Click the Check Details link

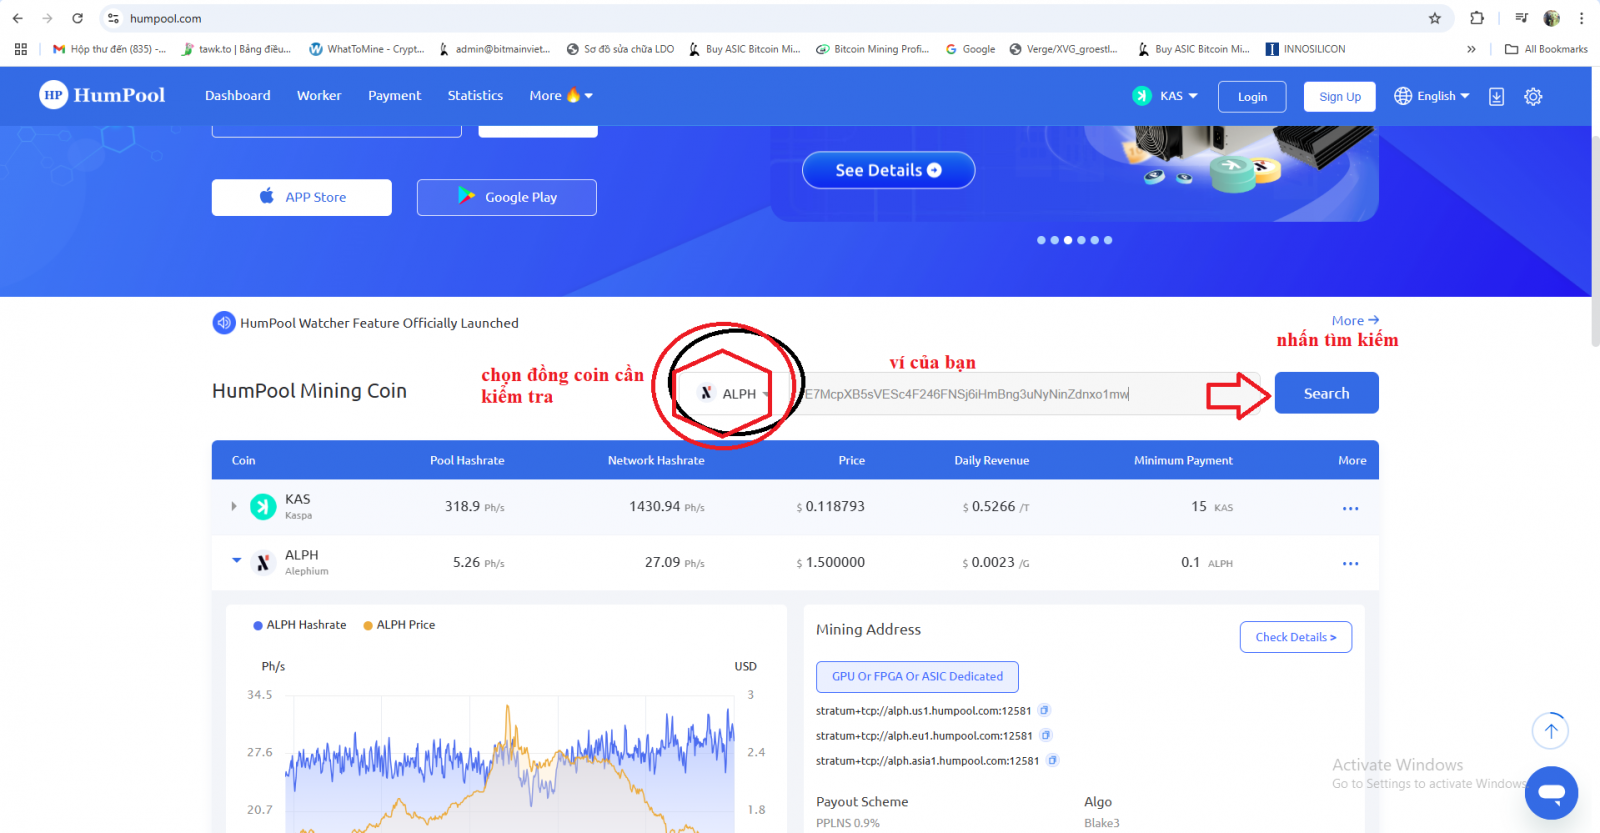1296,637
